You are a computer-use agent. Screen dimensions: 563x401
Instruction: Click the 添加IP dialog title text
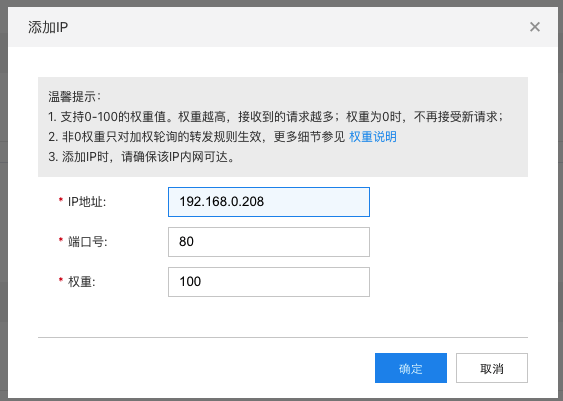(48, 27)
